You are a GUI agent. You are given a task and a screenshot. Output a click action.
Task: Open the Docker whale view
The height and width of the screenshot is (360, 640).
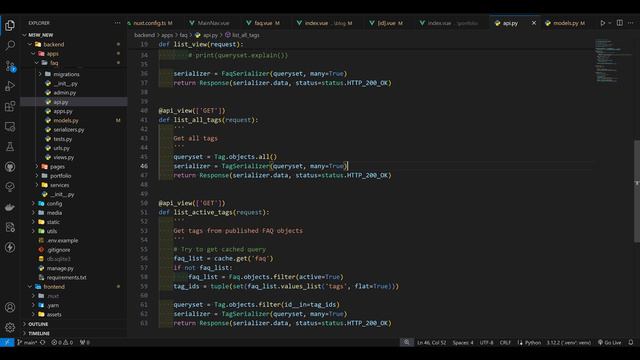click(10, 207)
